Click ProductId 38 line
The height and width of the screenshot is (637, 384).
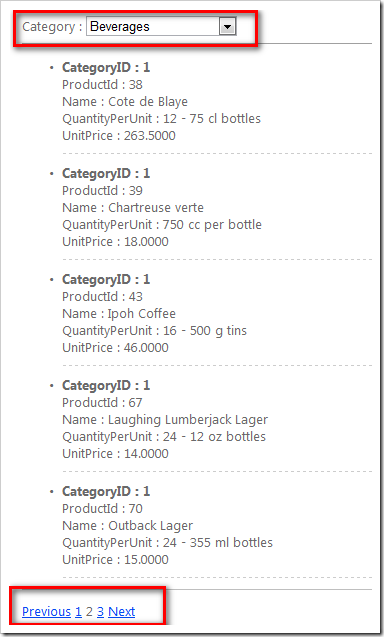pyautogui.click(x=102, y=84)
